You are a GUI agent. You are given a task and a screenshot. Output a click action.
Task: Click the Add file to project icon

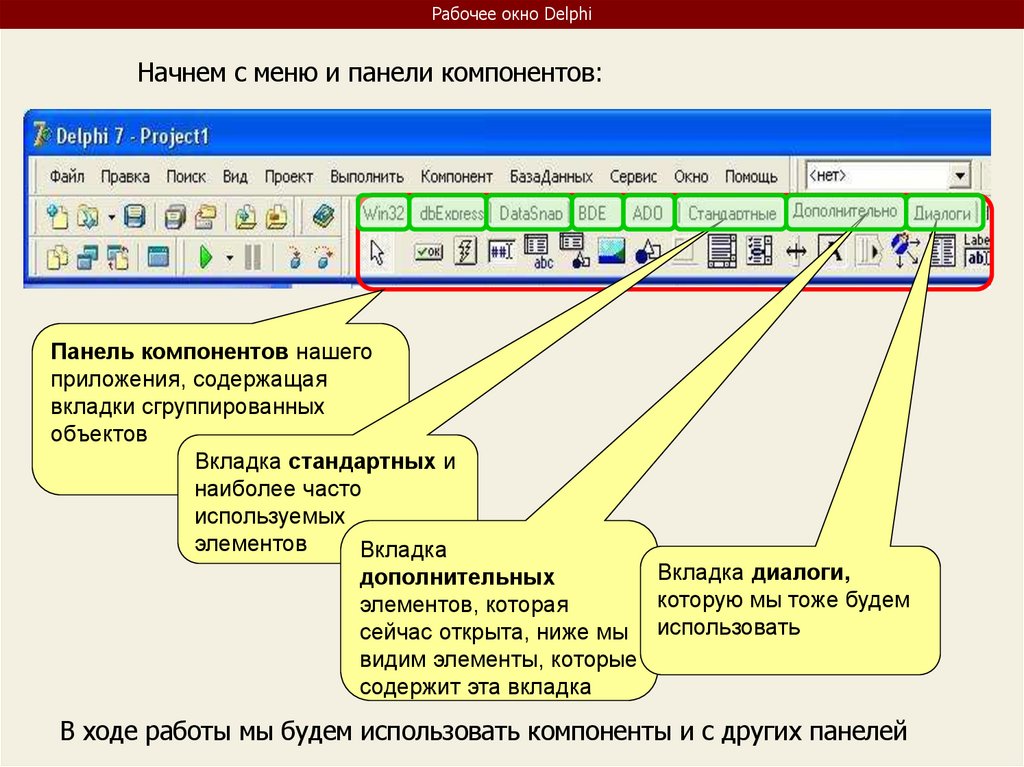[246, 216]
